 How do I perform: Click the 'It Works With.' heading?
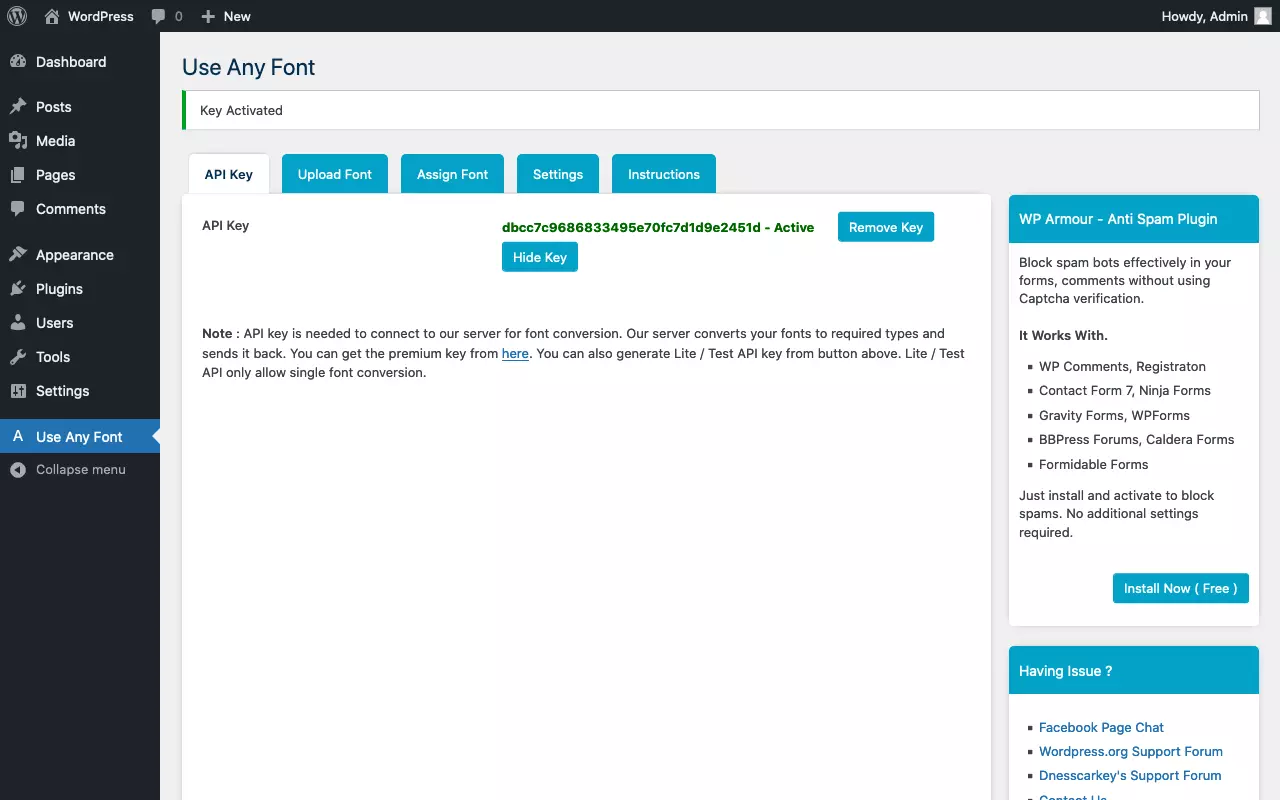coord(1063,335)
